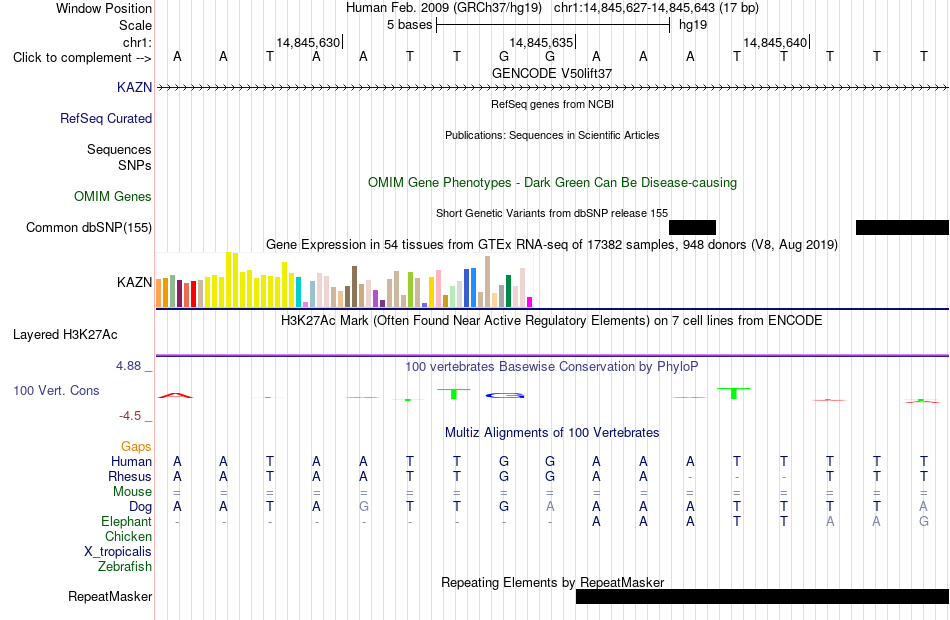Click the 14,845,635 ruler position label
The image size is (950, 620).
[x=541, y=42]
